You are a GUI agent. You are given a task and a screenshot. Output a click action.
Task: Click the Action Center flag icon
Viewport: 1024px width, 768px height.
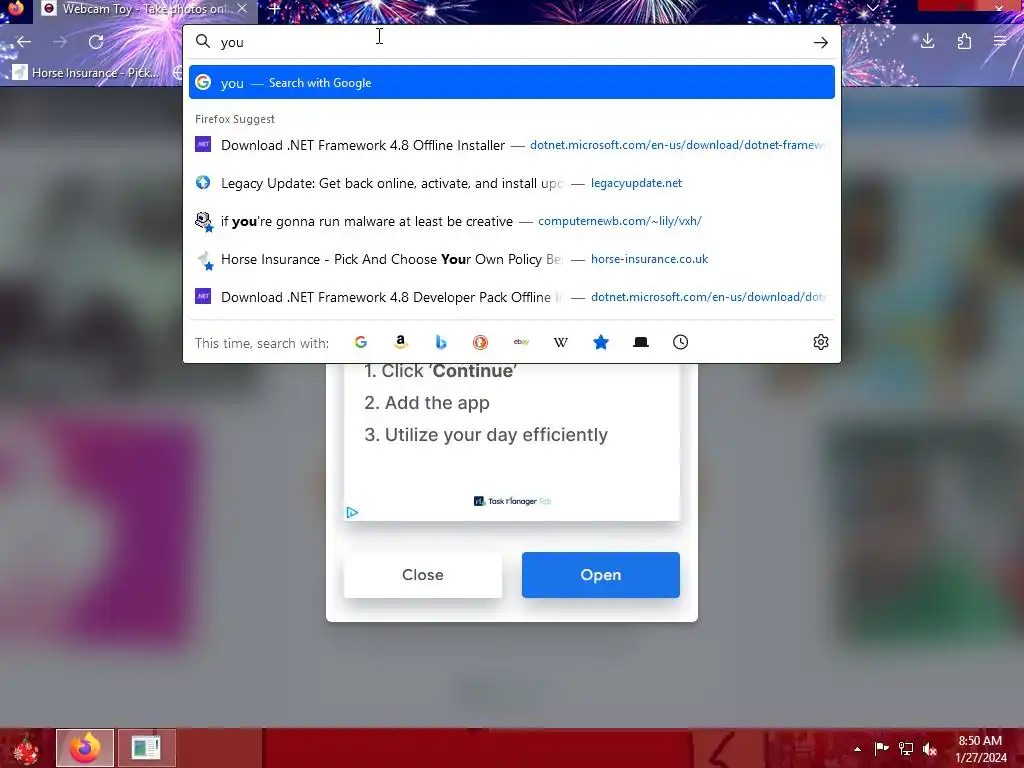[x=881, y=749]
